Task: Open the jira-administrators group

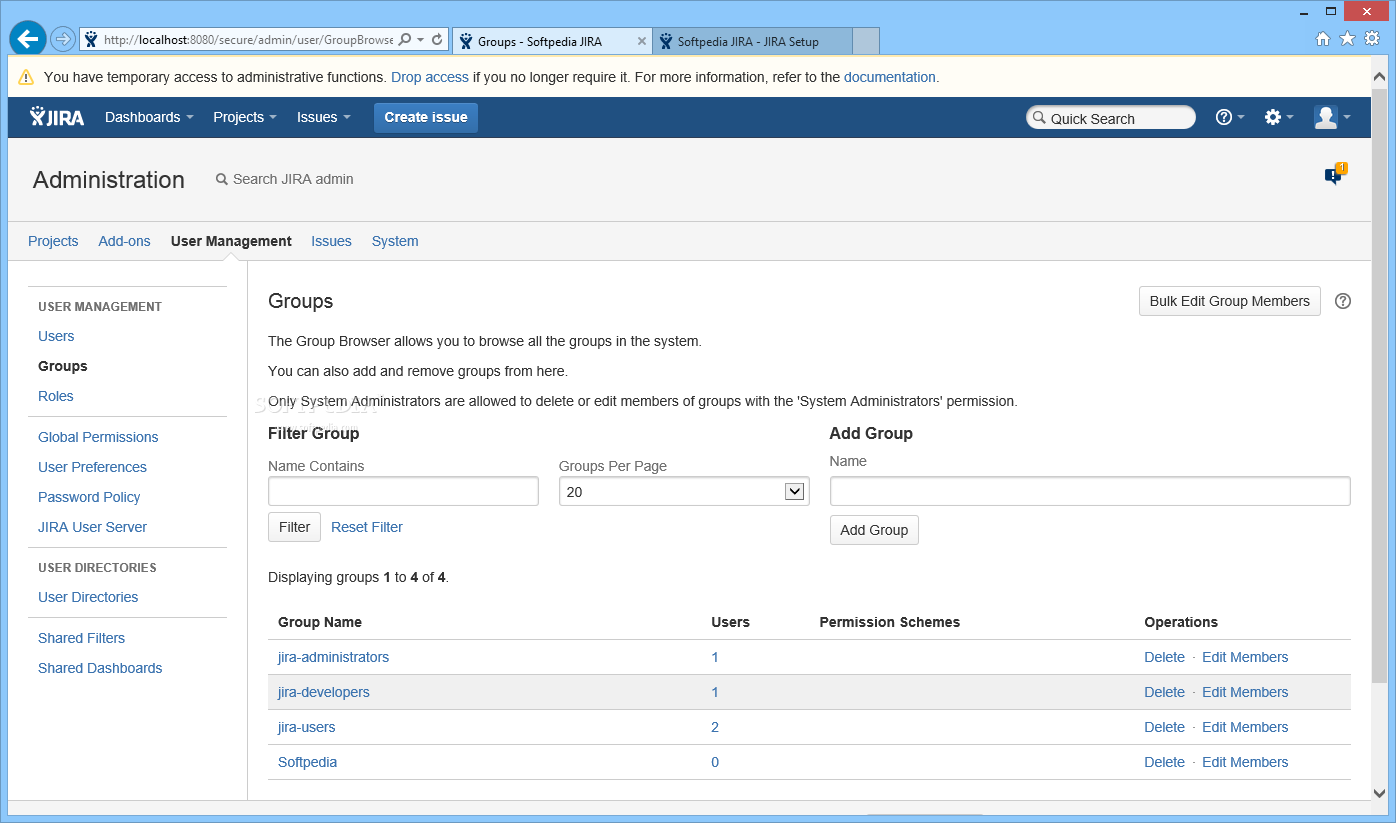Action: pyautogui.click(x=333, y=657)
